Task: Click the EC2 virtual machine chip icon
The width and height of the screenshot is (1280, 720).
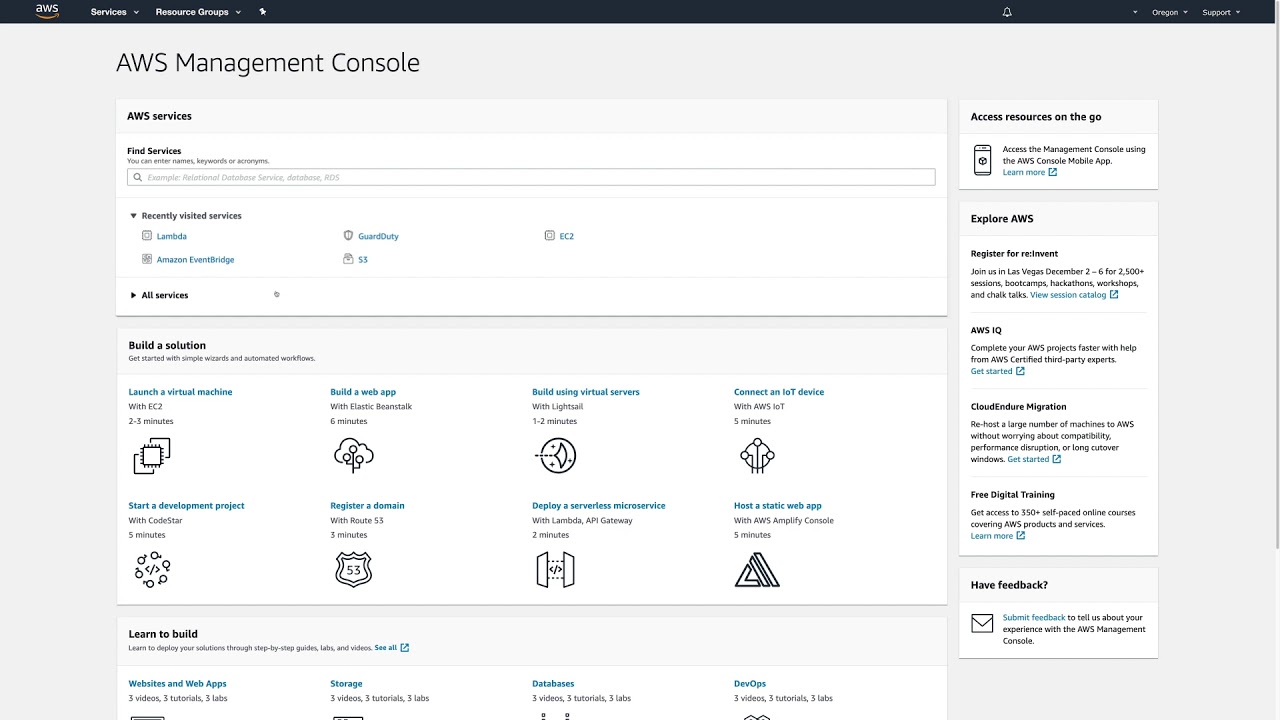Action: point(152,456)
